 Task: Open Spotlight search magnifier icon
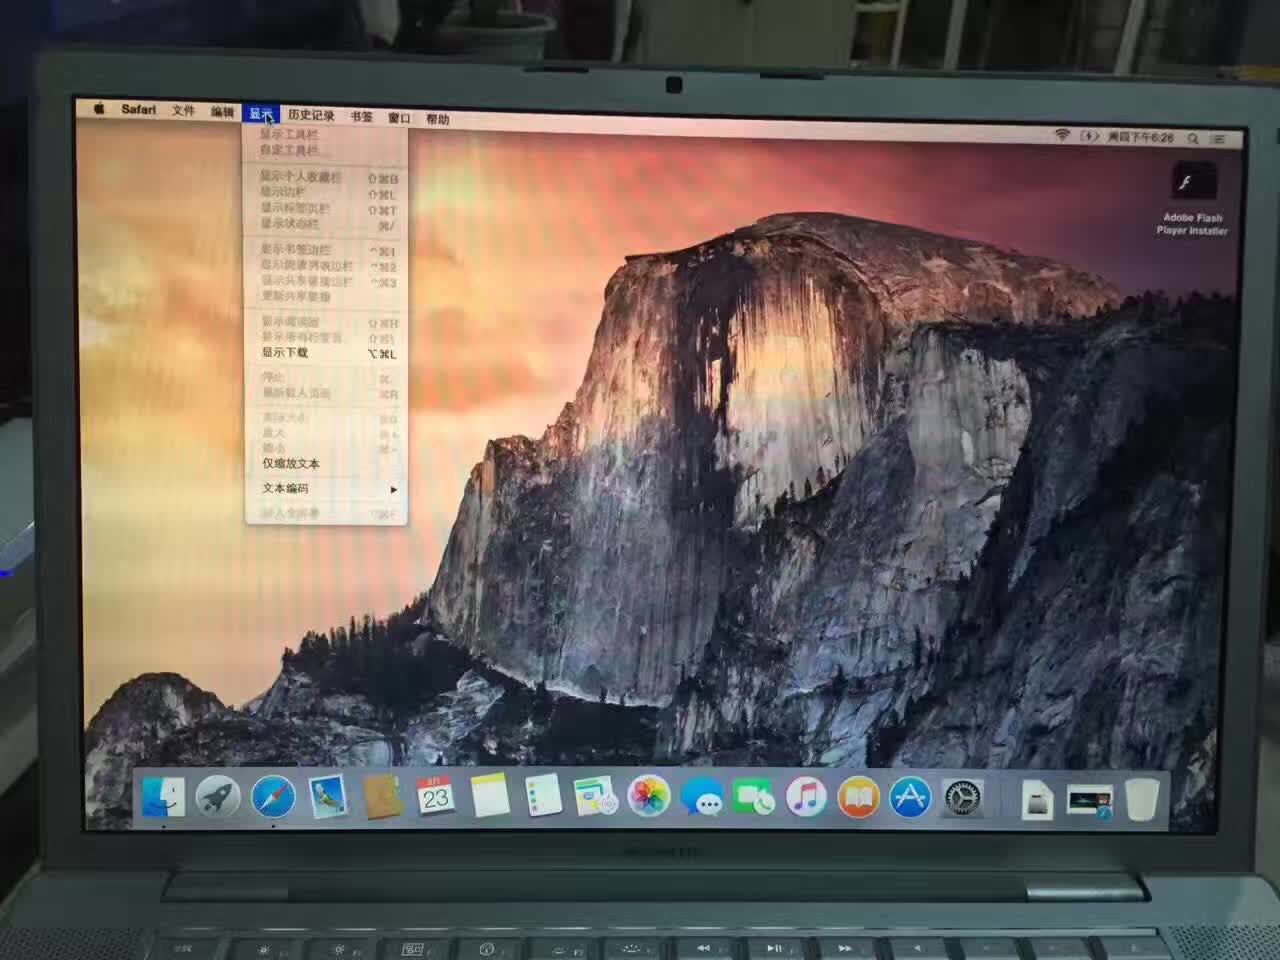1193,138
